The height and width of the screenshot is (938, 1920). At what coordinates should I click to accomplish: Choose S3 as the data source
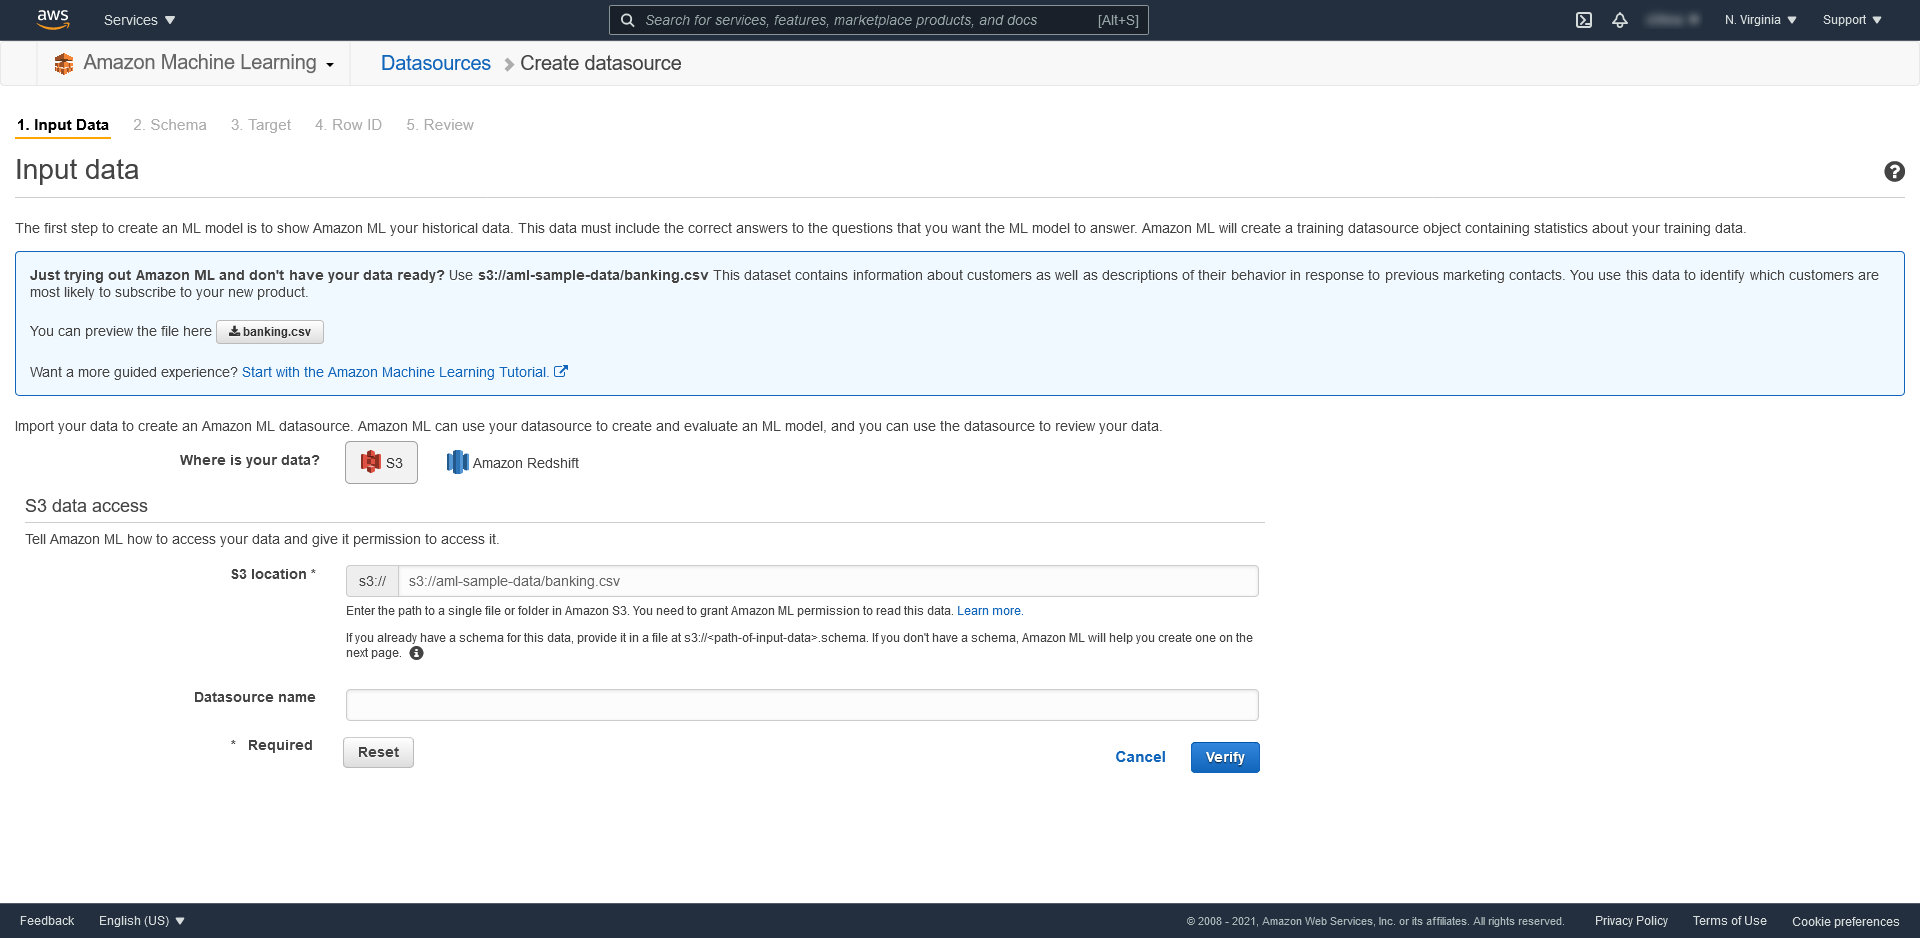(x=381, y=462)
